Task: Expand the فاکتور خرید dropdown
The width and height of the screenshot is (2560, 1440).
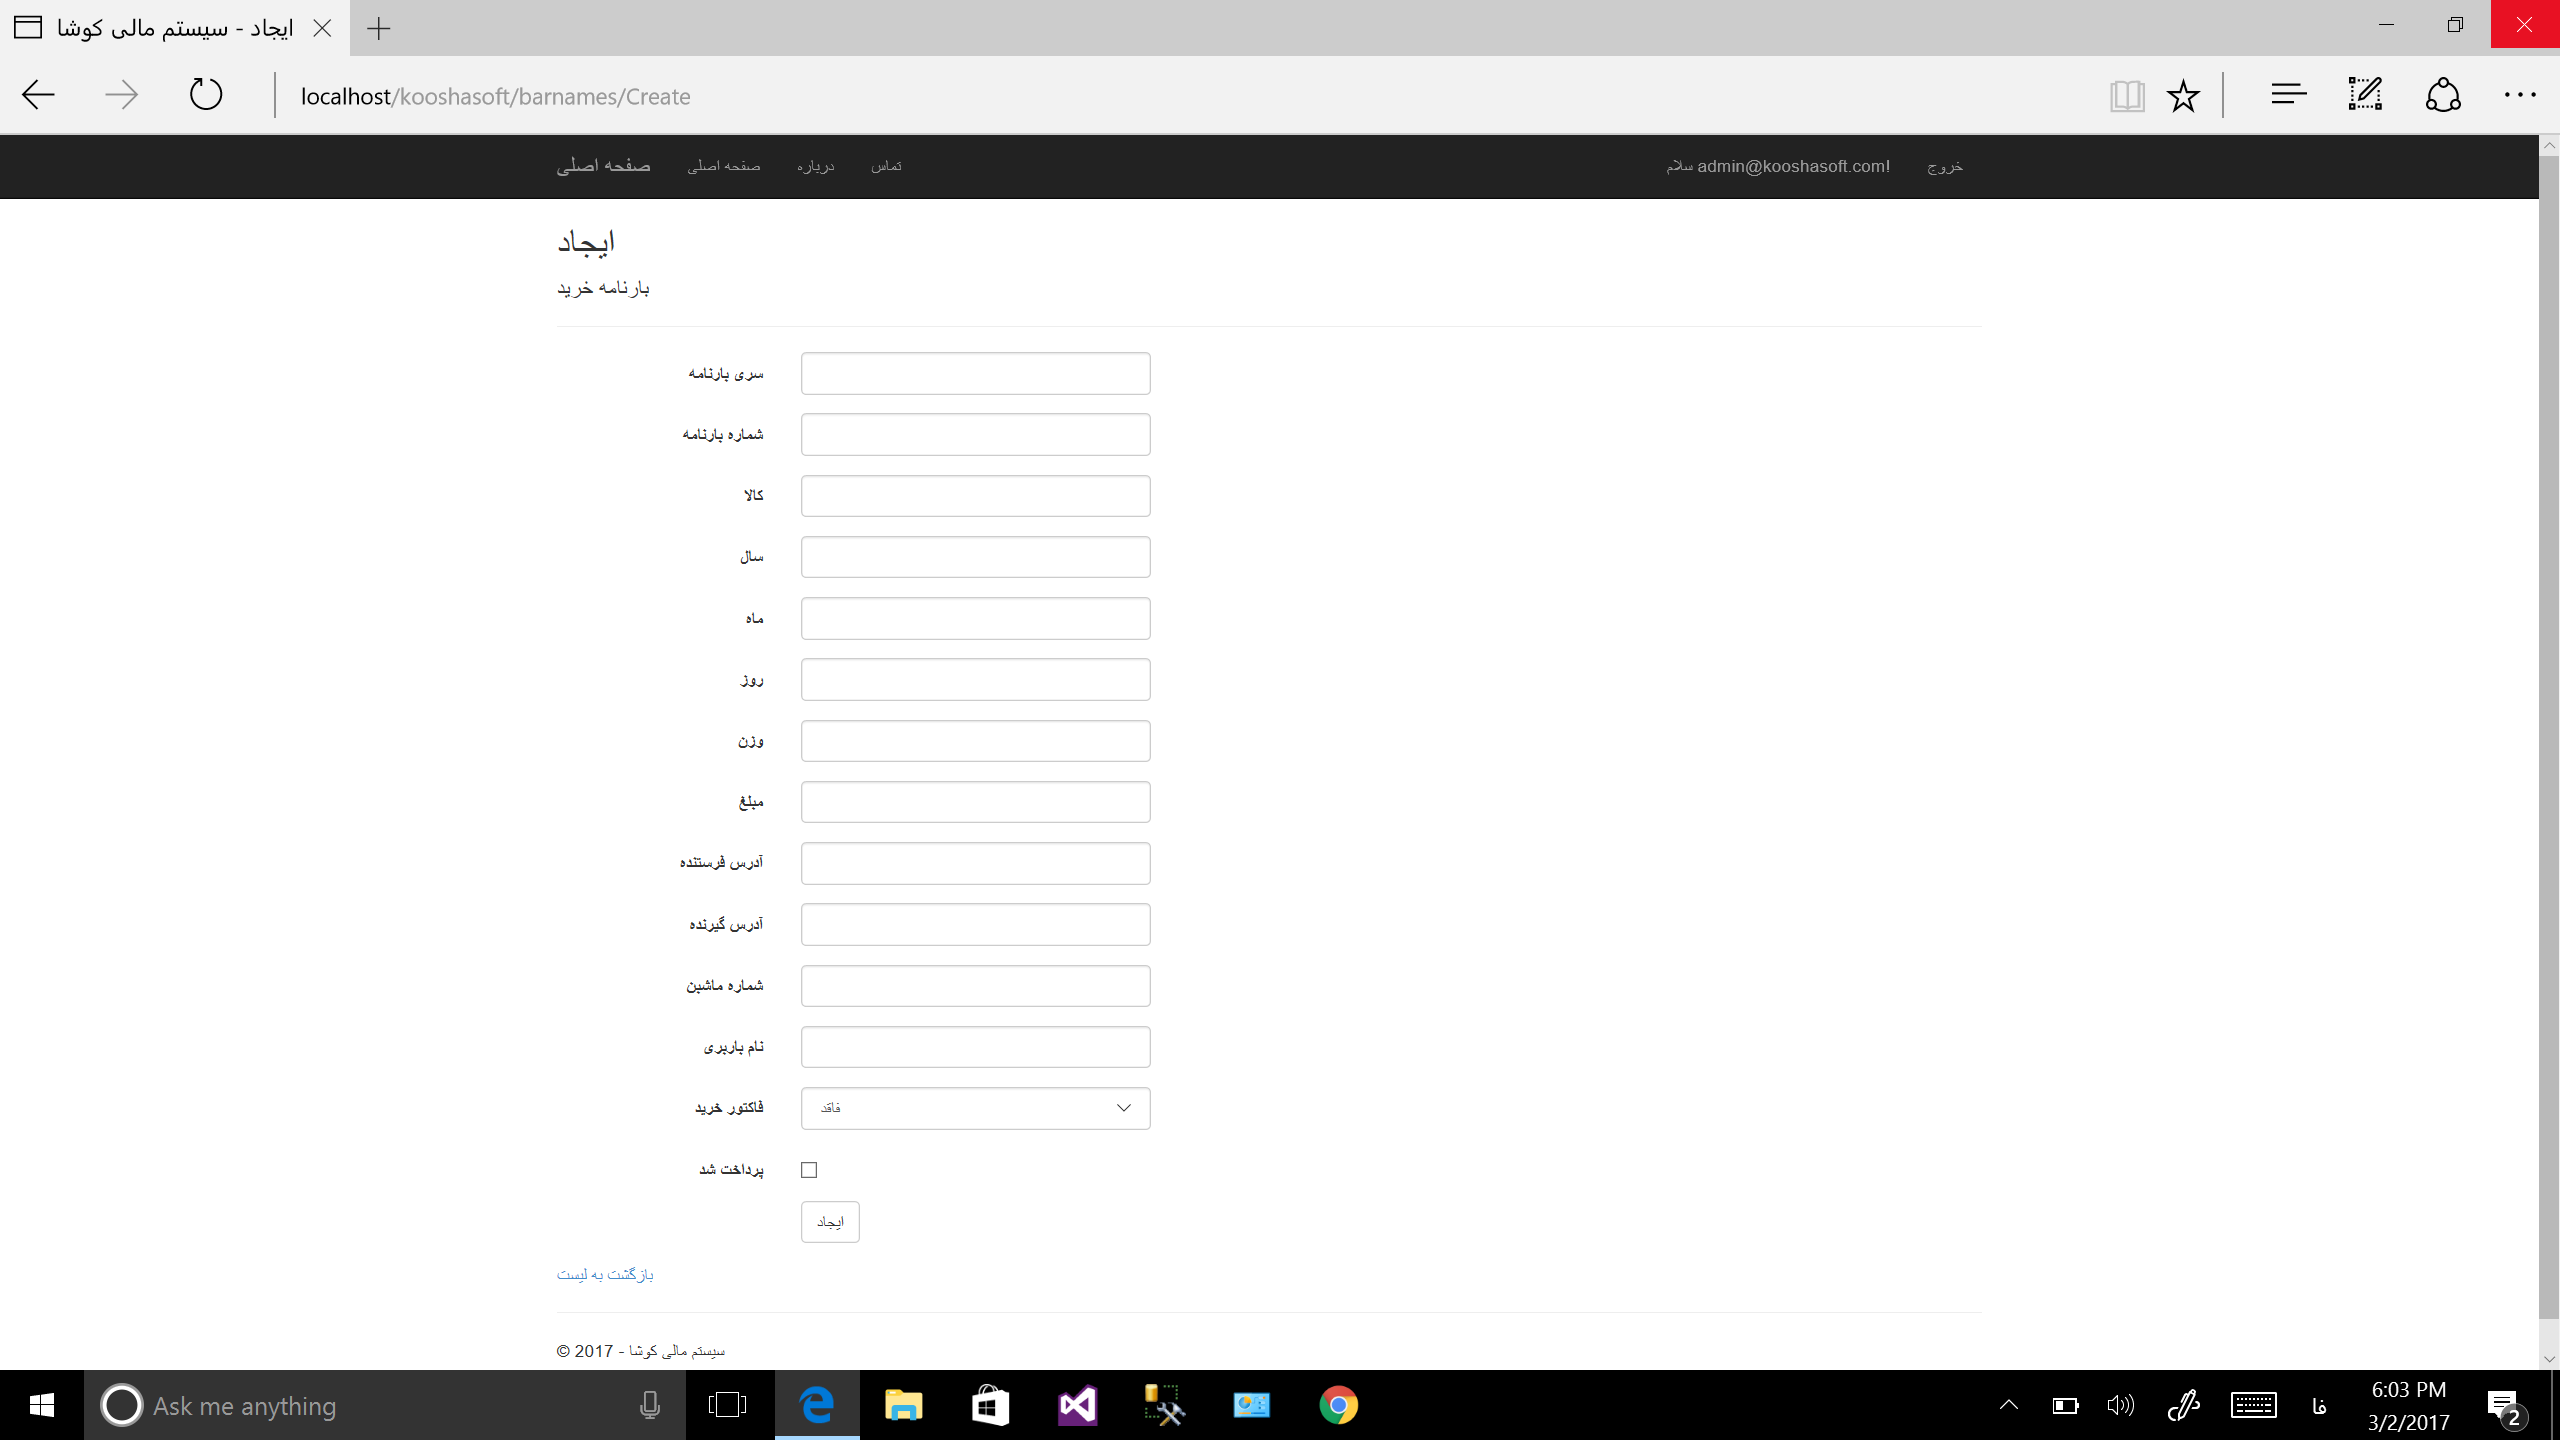Action: [x=975, y=1108]
